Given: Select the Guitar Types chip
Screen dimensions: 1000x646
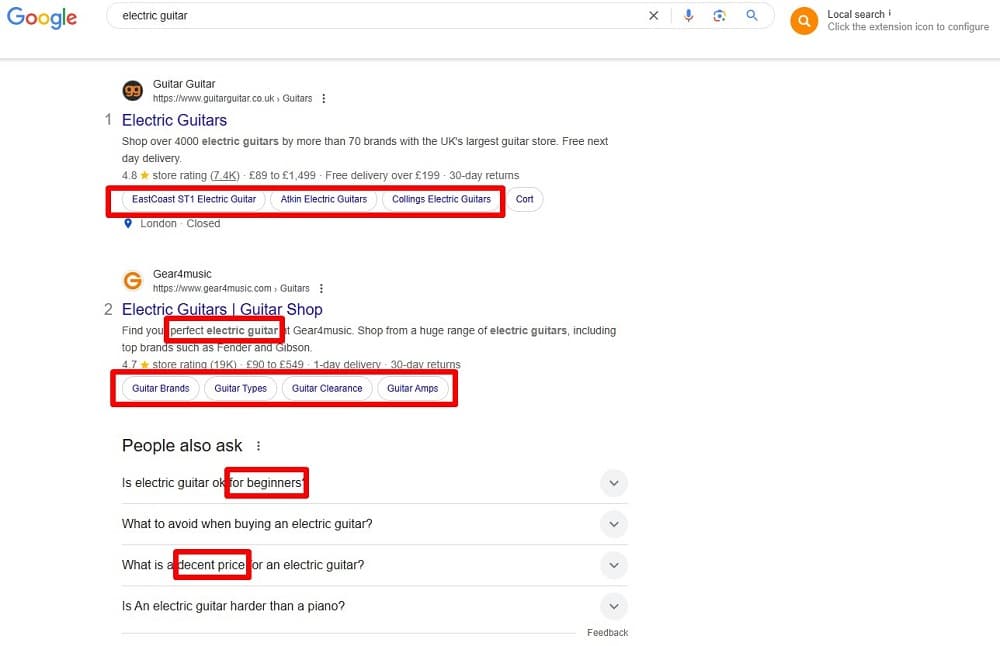Looking at the screenshot, I should pyautogui.click(x=240, y=388).
